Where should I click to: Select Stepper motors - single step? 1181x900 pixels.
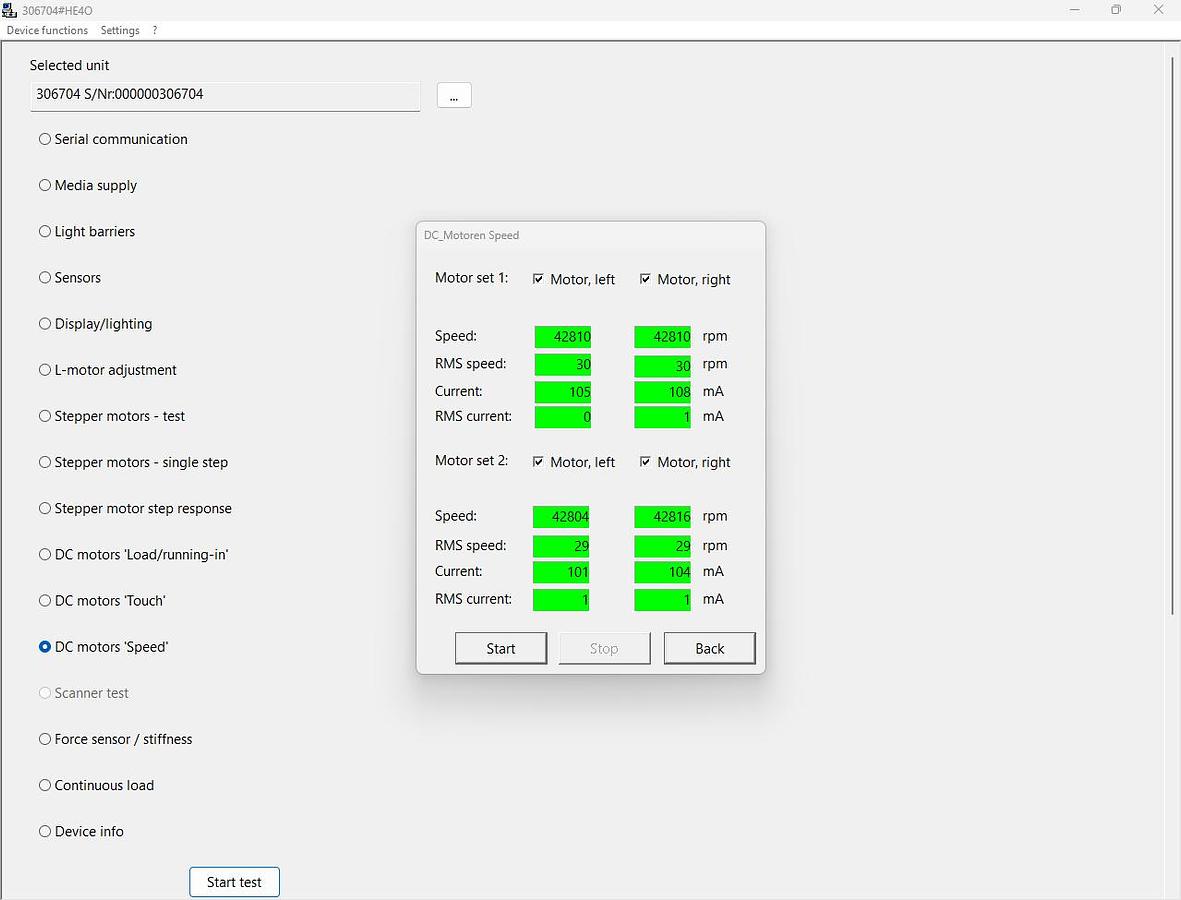click(45, 462)
